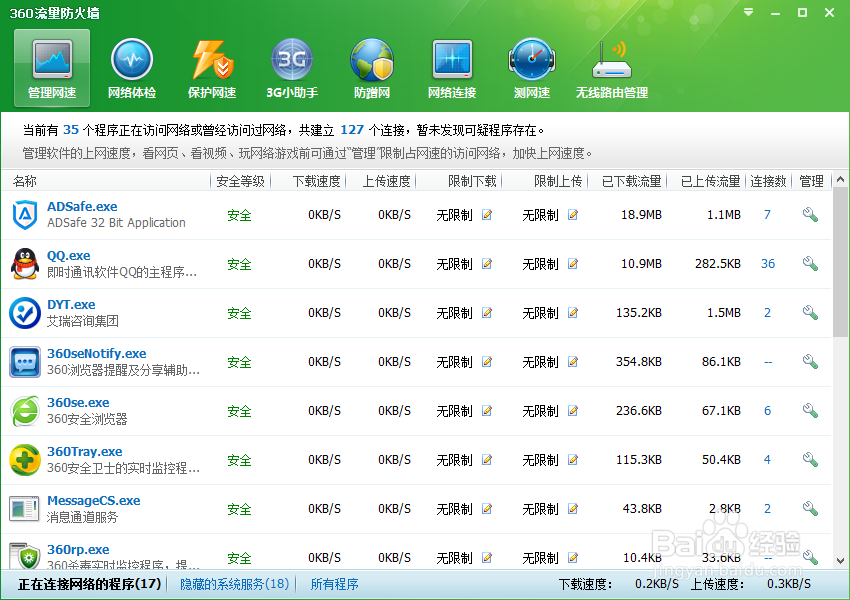This screenshot has height=600, width=850.
Task: Sort by 连接数 column header
Action: [768, 181]
